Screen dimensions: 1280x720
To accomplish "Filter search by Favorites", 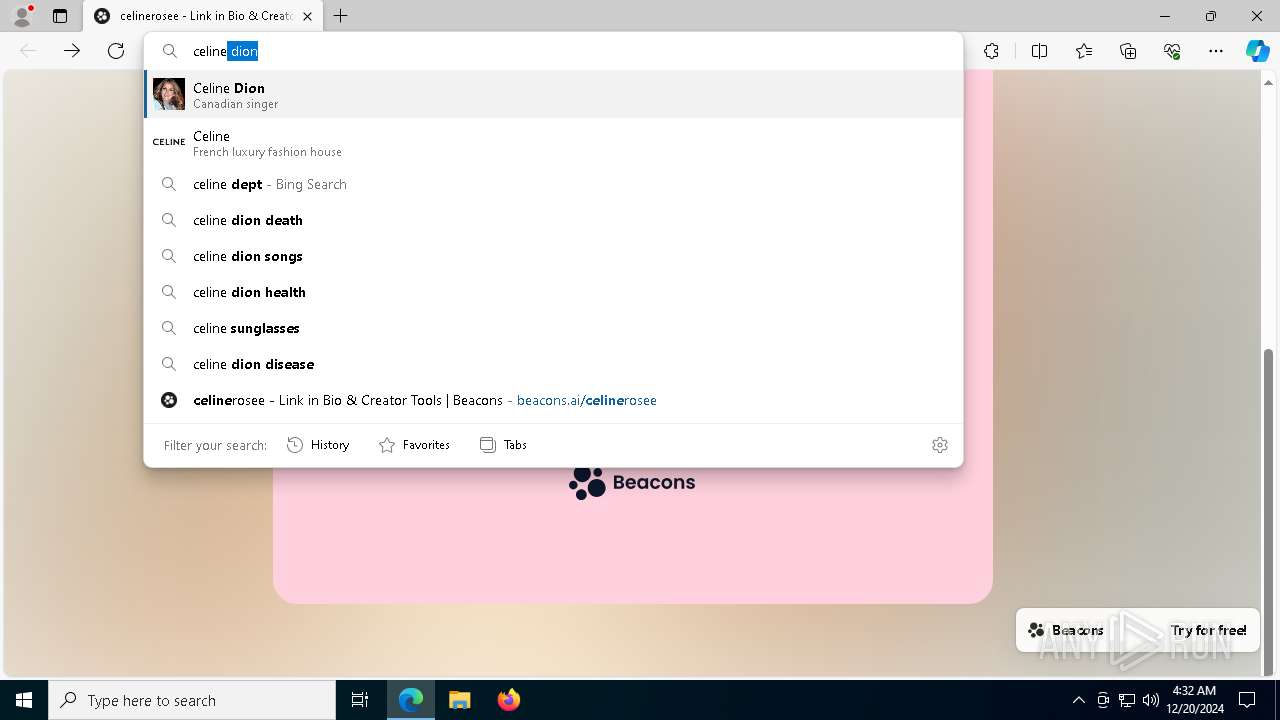I will 414,445.
